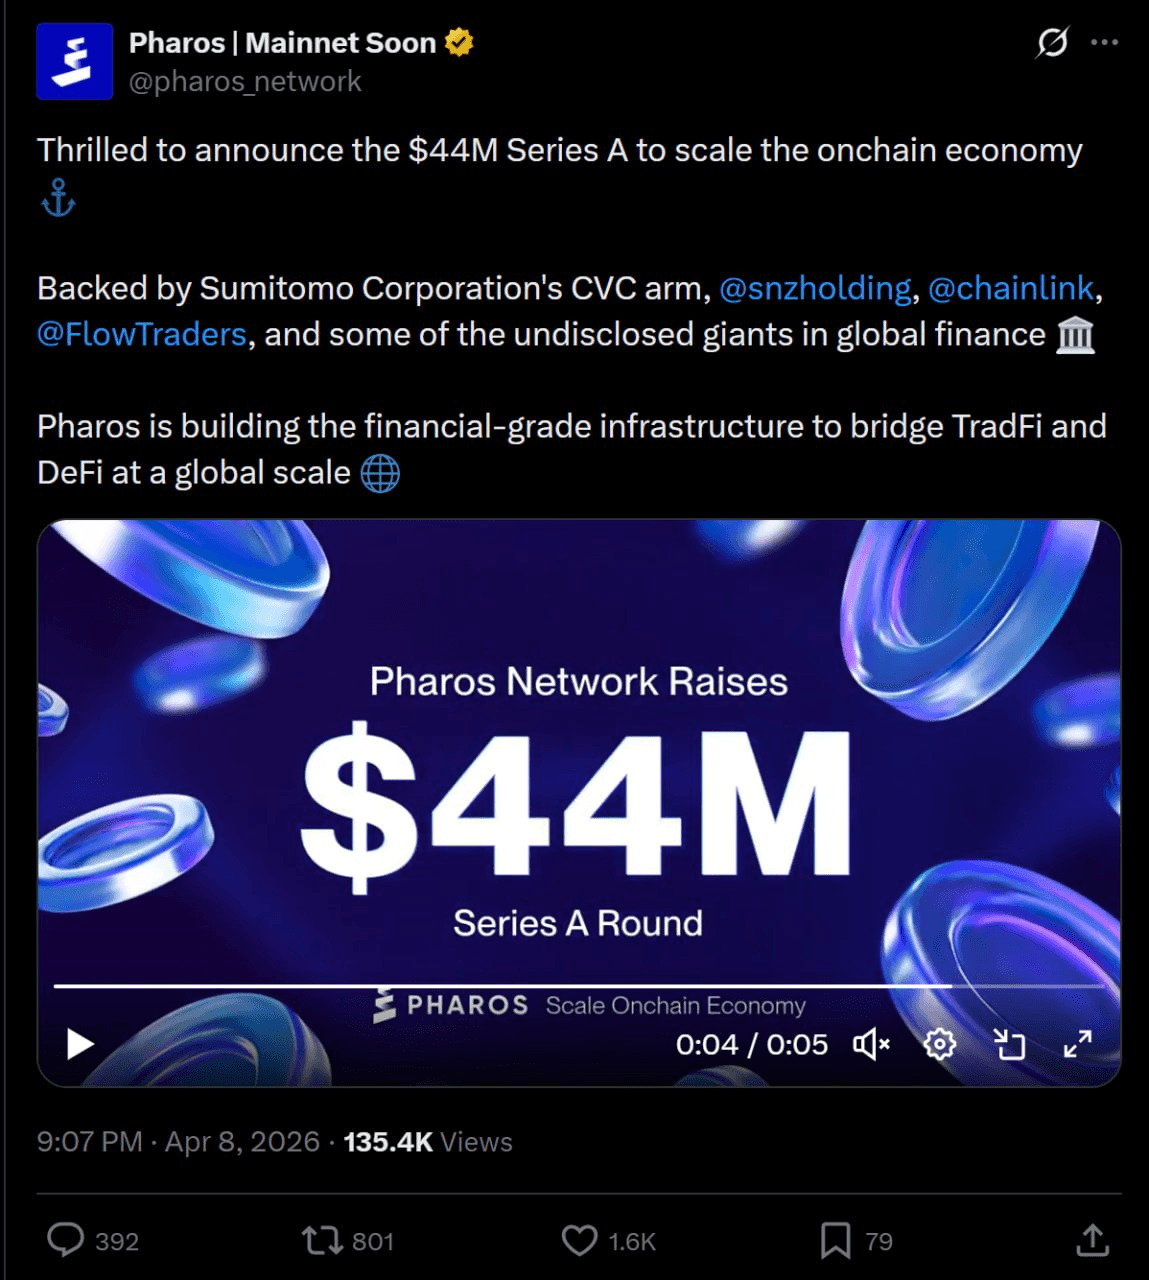Toggle picture-in-picture mode for the video

click(x=1009, y=1045)
